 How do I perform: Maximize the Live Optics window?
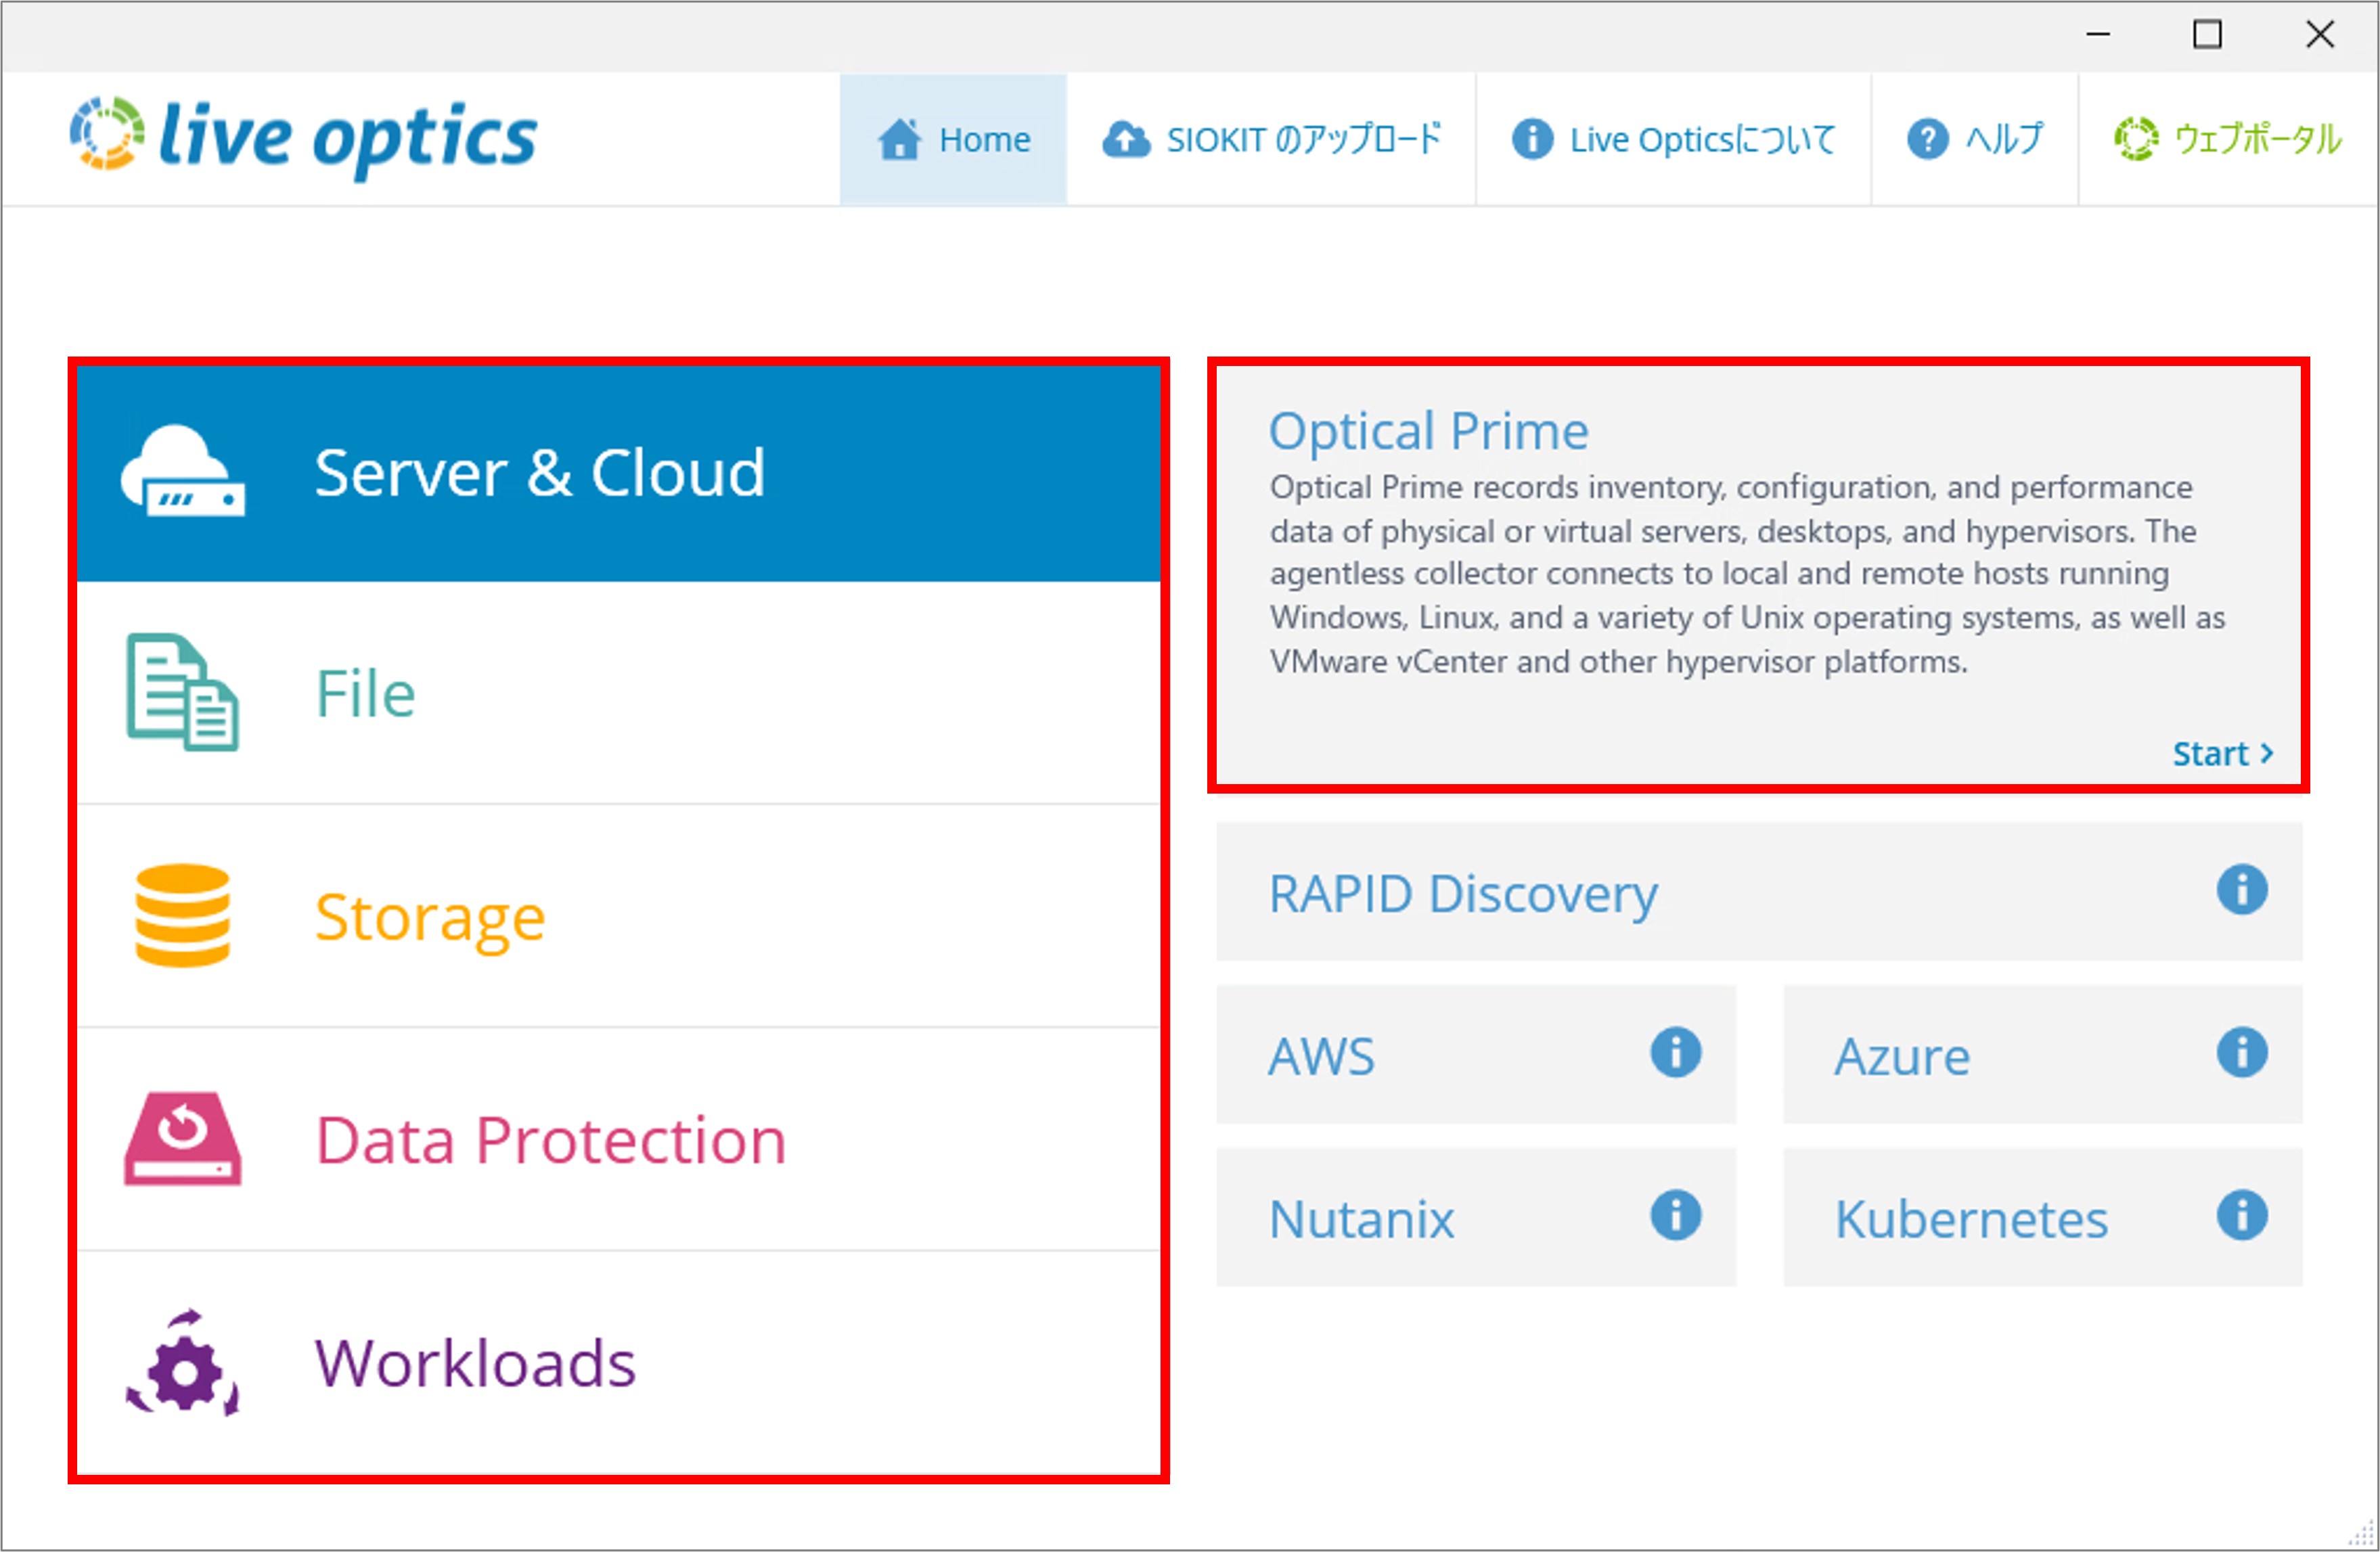[2208, 35]
